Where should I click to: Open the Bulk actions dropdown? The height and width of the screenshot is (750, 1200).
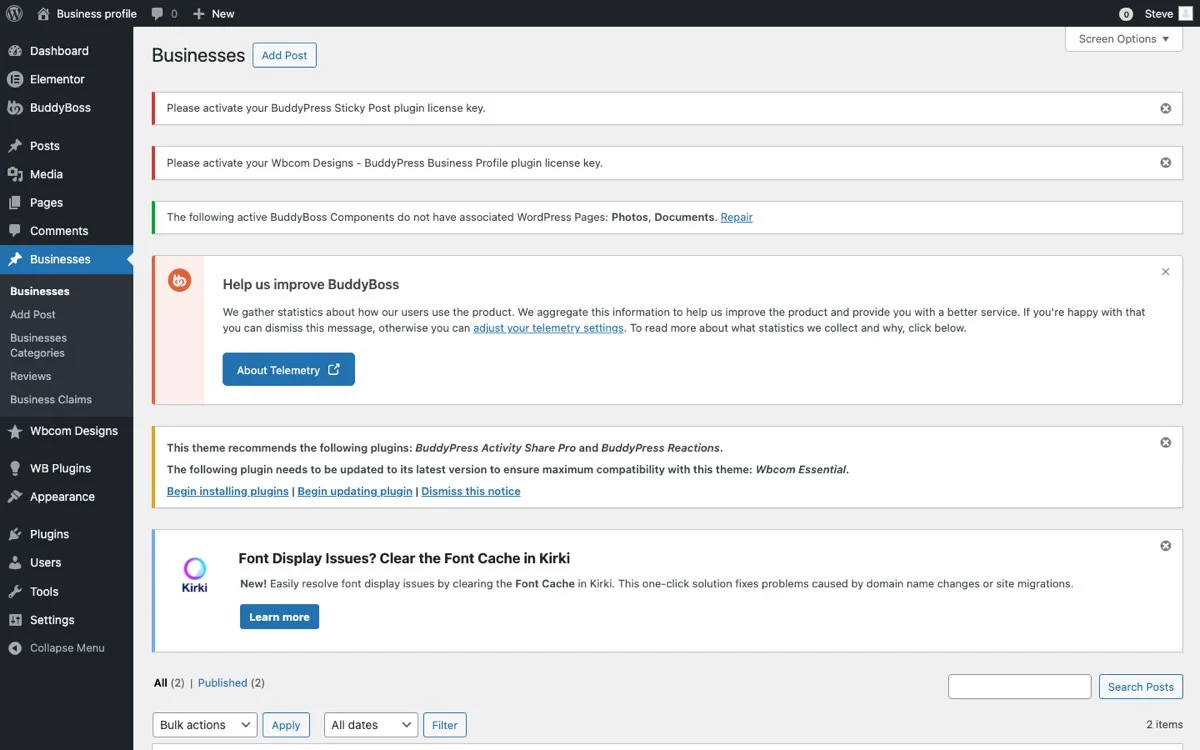(204, 724)
